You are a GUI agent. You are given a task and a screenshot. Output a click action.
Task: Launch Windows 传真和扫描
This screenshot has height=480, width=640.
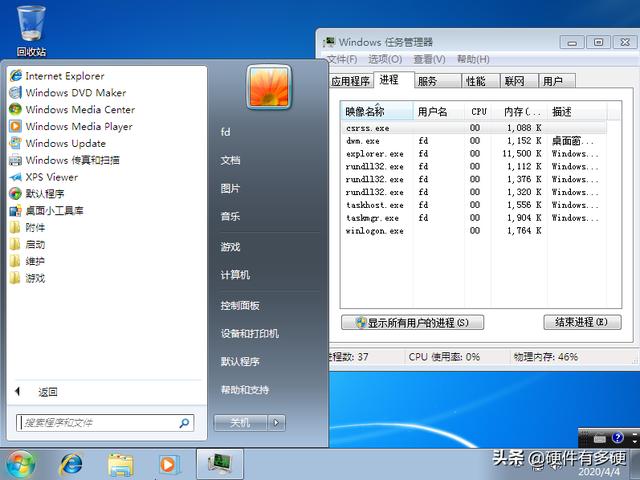click(x=64, y=160)
